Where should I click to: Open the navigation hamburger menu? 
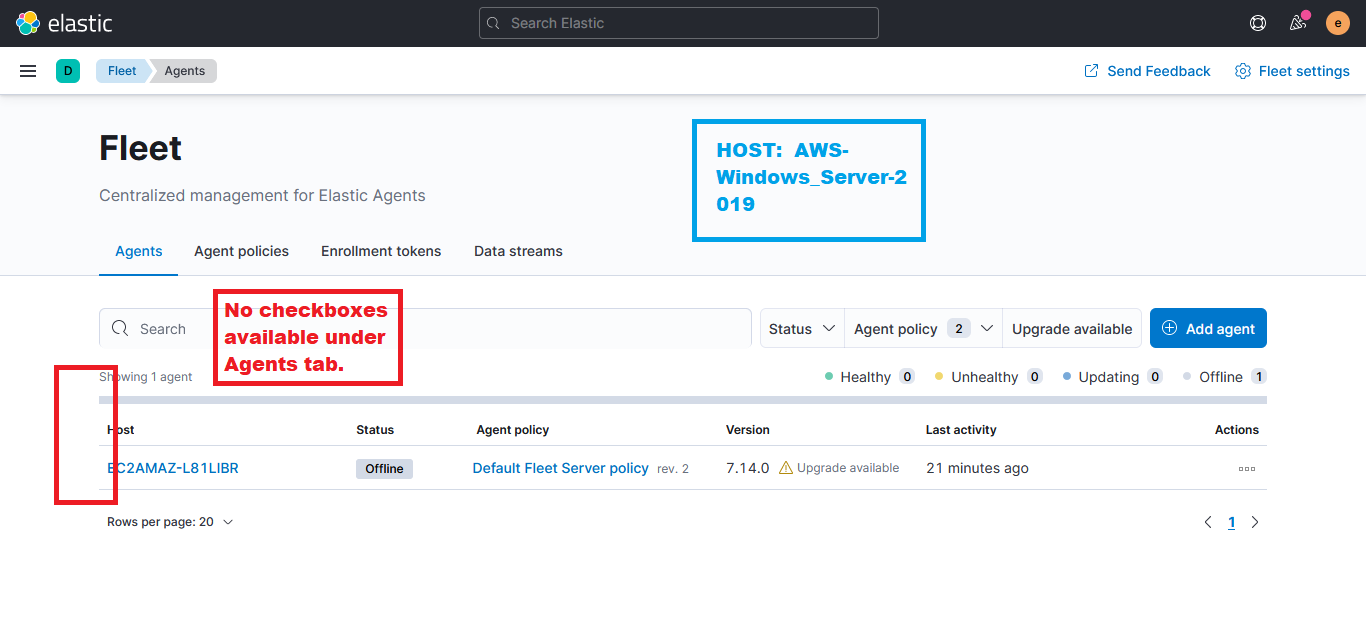pyautogui.click(x=27, y=70)
